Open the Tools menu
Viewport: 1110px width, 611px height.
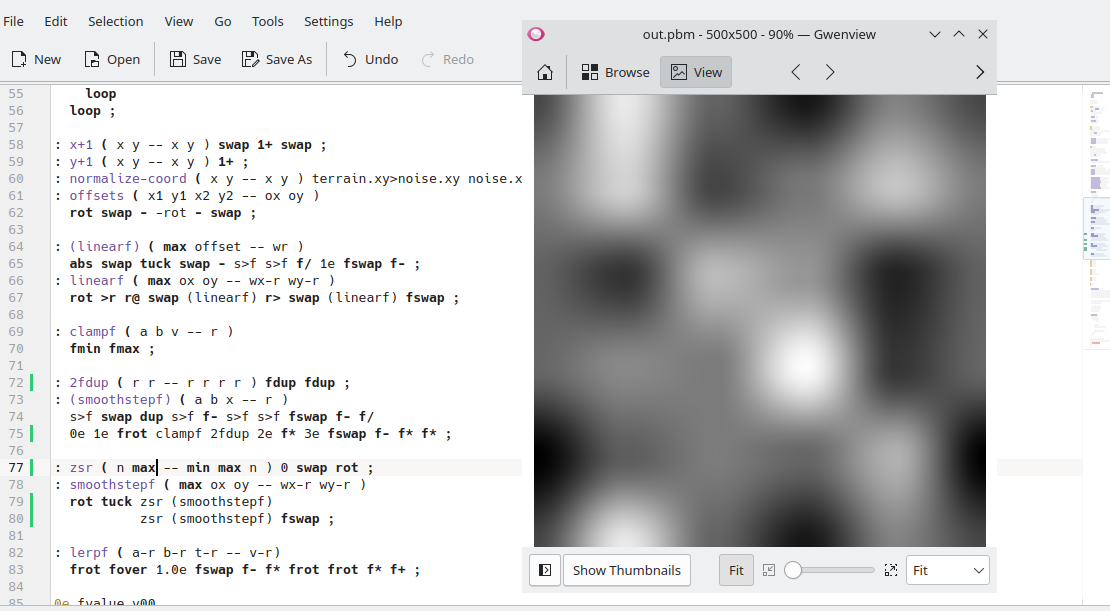268,21
